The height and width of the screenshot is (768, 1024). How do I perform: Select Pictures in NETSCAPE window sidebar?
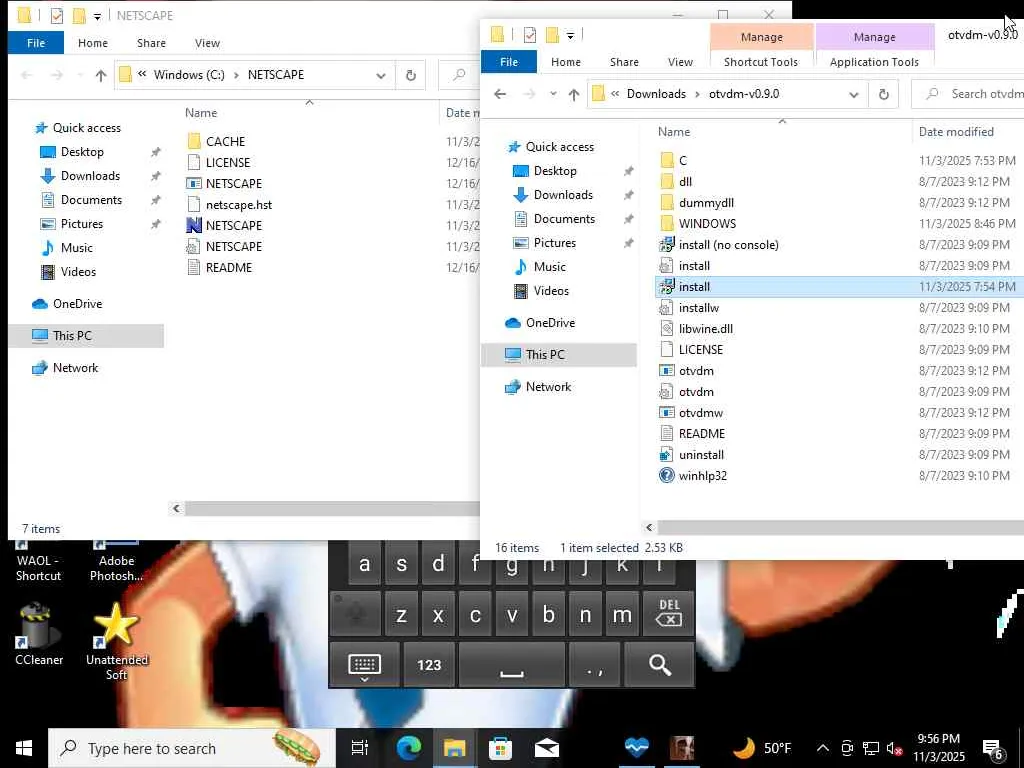coord(82,224)
